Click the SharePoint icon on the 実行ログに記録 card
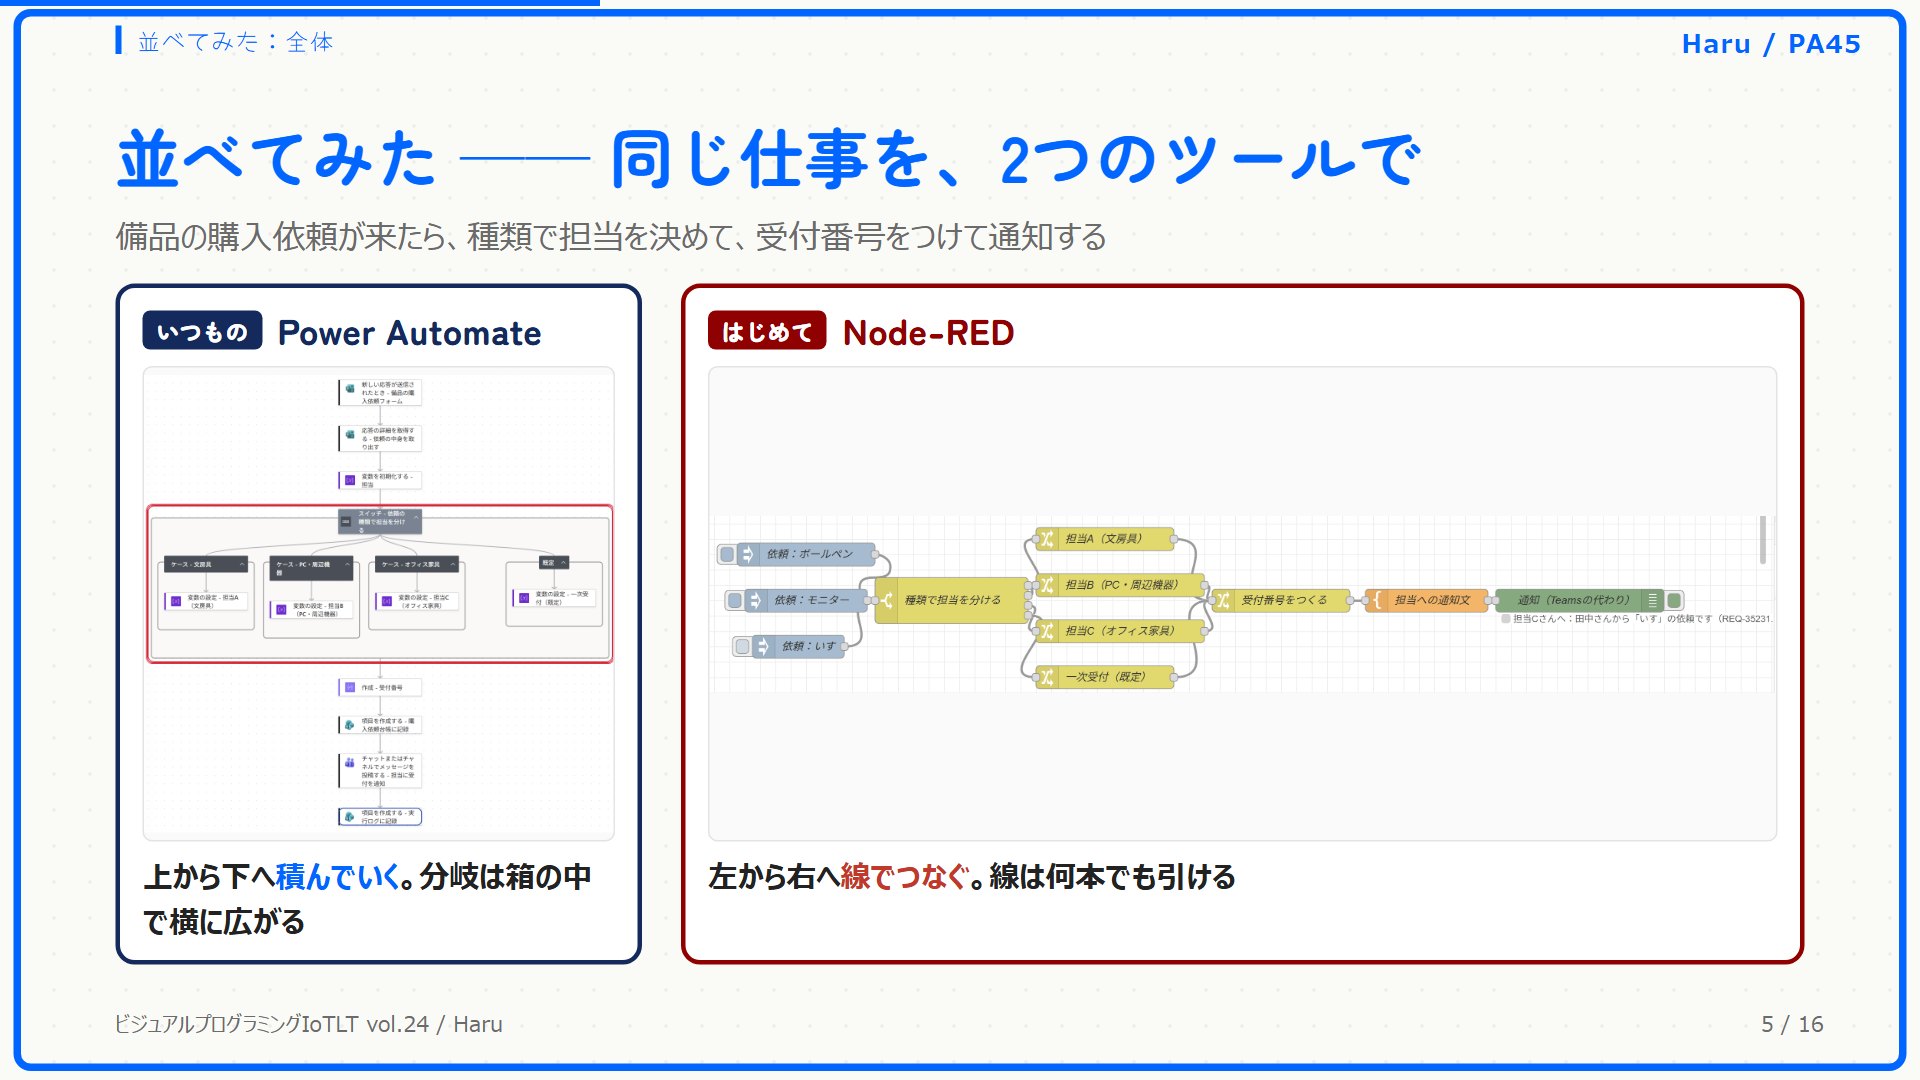The width and height of the screenshot is (1920, 1080). click(x=350, y=816)
